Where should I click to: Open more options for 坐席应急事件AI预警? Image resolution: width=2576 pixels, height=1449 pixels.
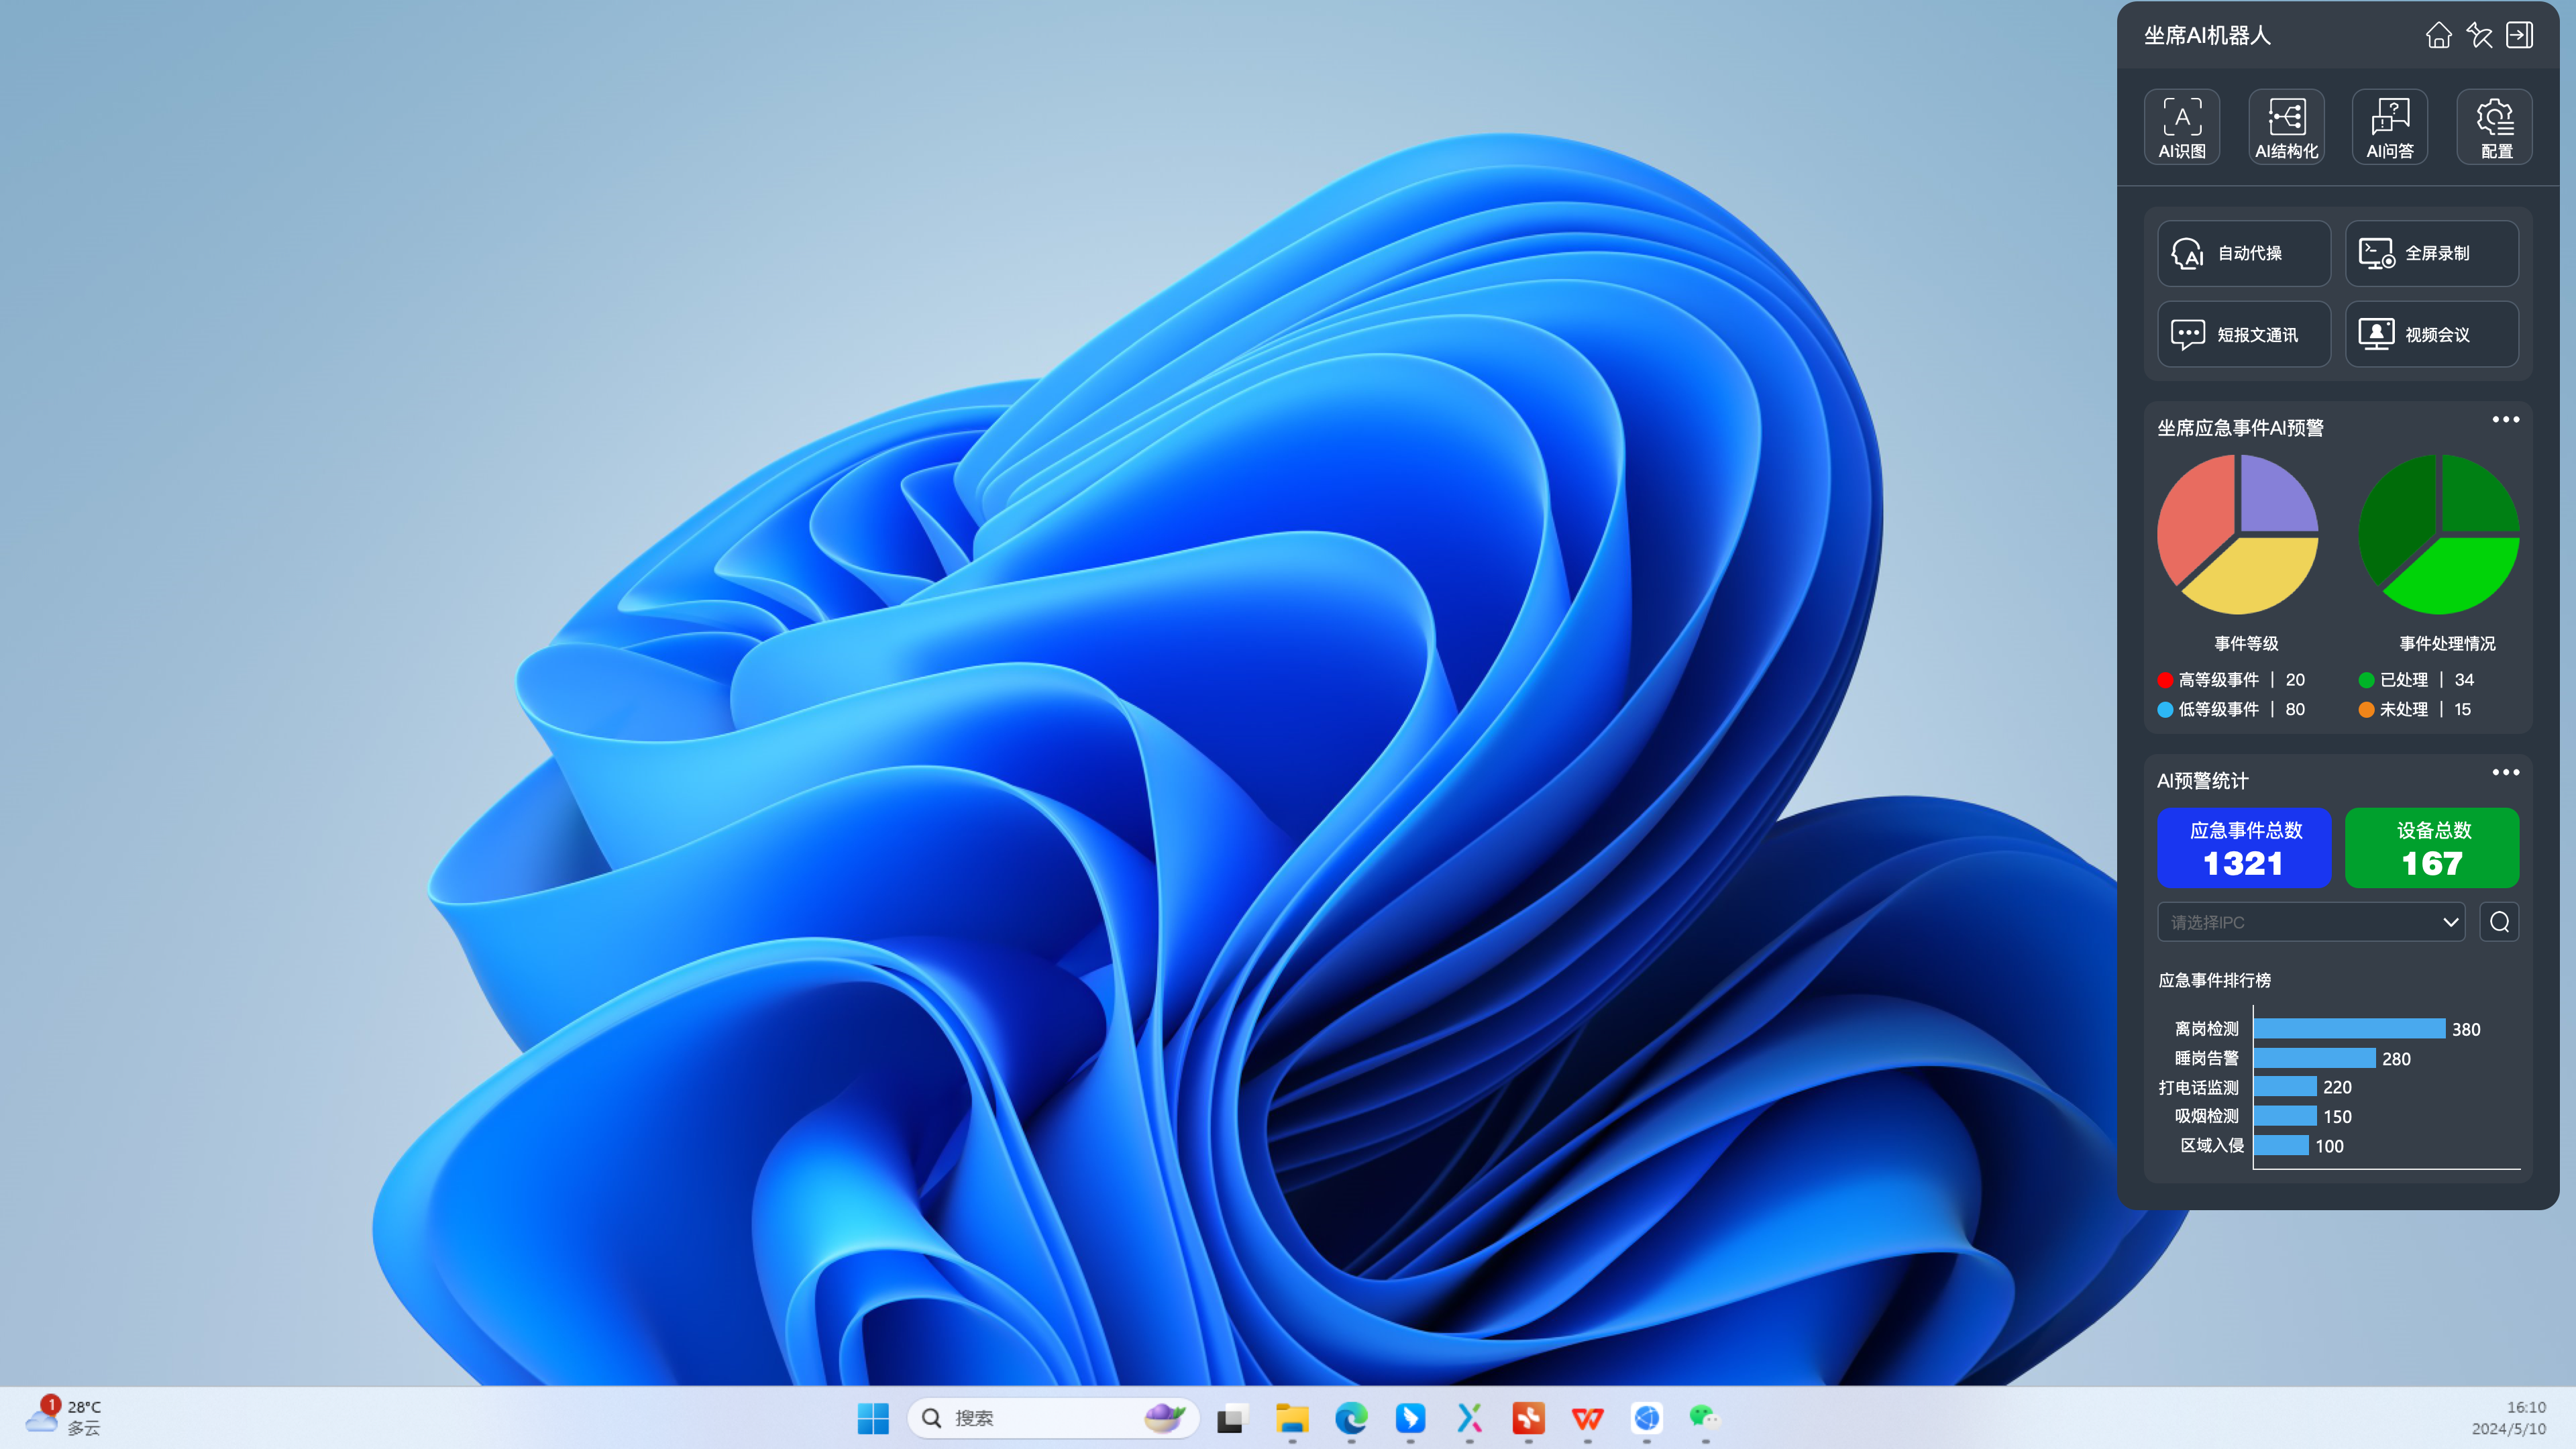[x=2506, y=420]
